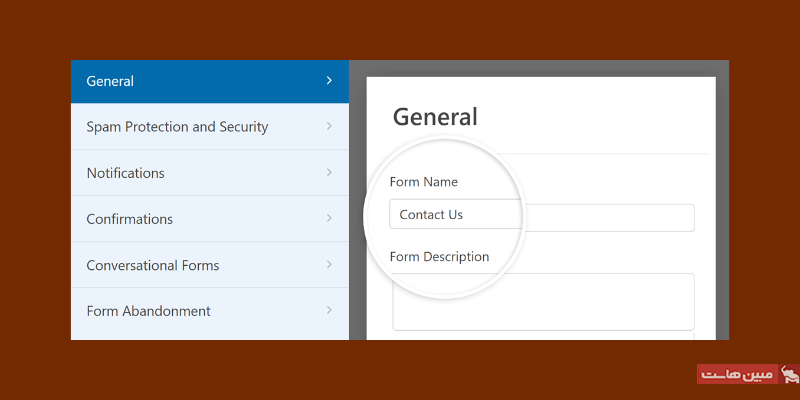Click the chevron arrow beside General
Viewport: 800px width, 400px height.
click(329, 81)
